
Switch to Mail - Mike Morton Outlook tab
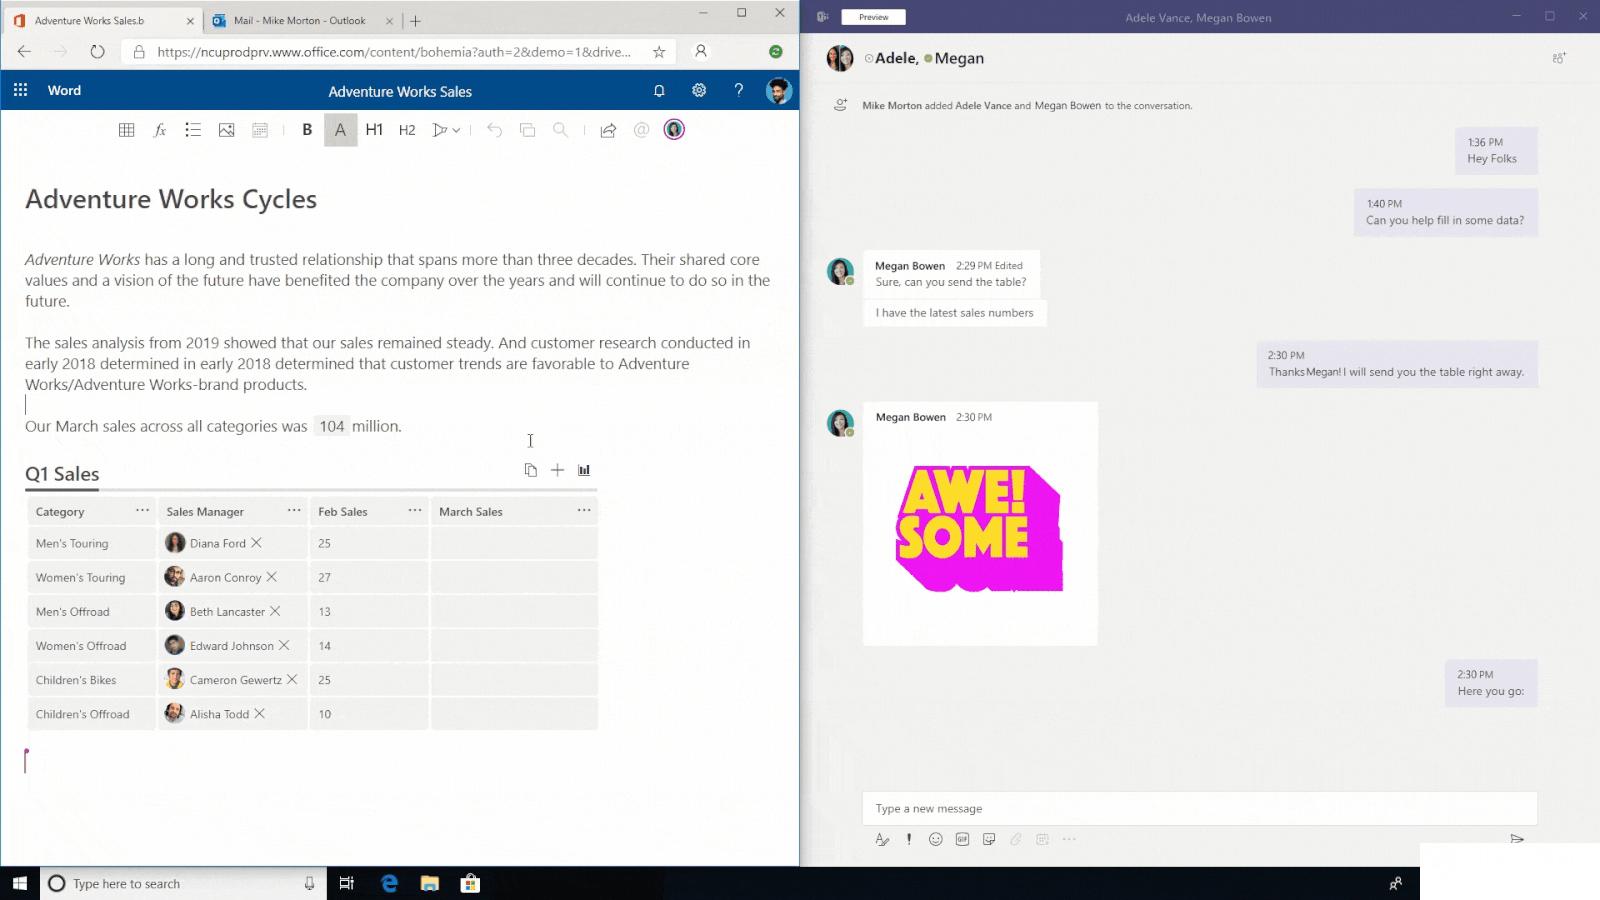coord(303,20)
